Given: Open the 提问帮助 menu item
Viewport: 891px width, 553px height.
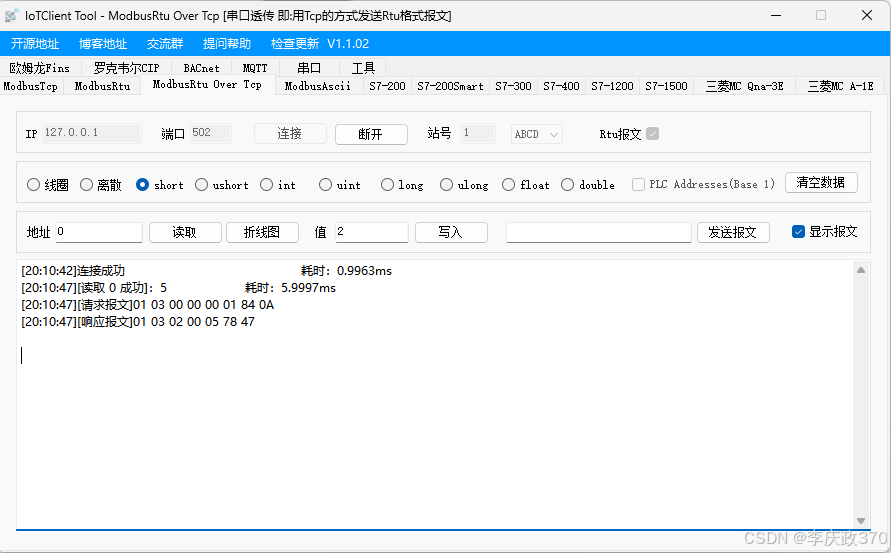Looking at the screenshot, I should tap(227, 44).
